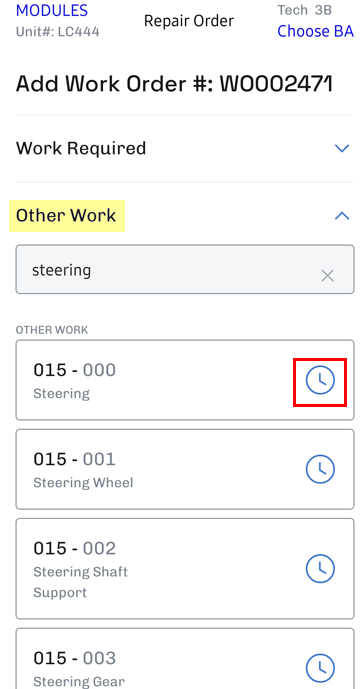The width and height of the screenshot is (363, 689).
Task: Open the Choose BA link
Action: 316,32
